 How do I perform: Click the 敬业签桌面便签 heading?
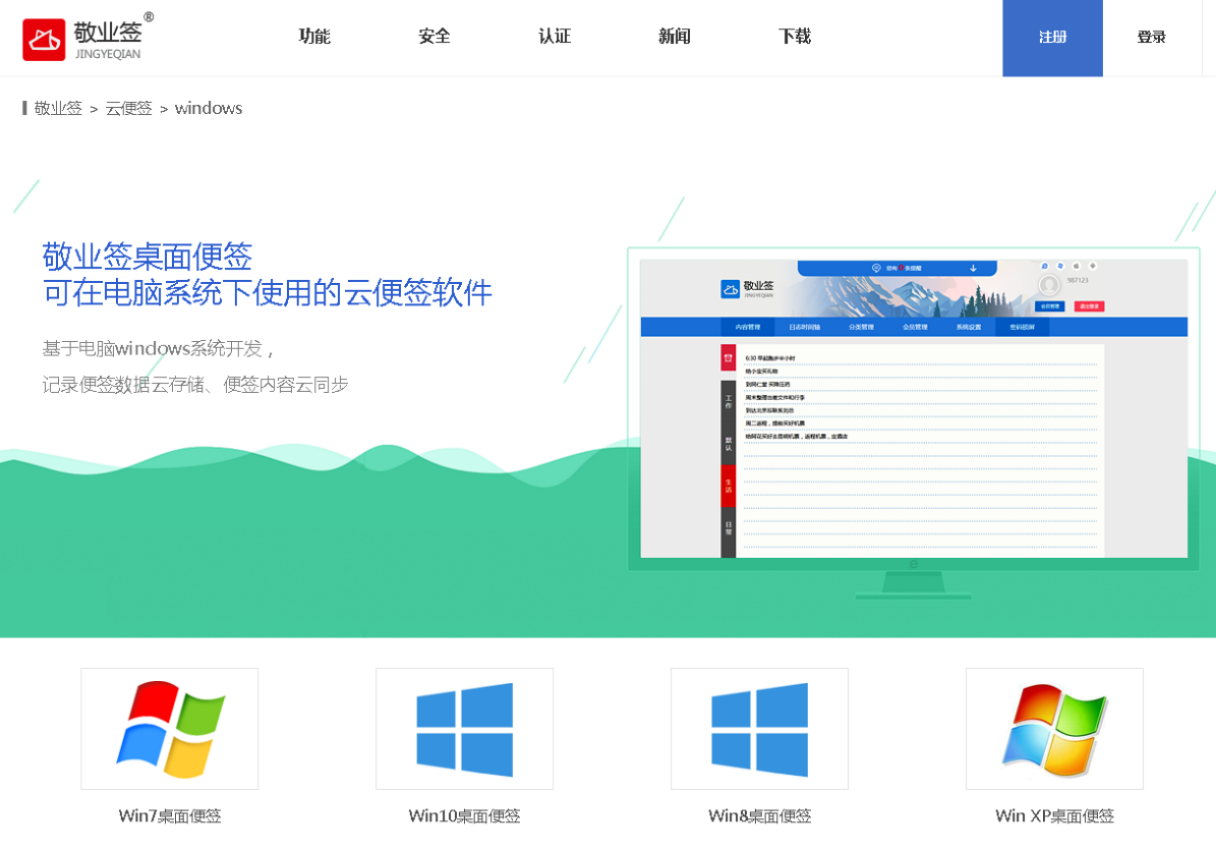pyautogui.click(x=147, y=257)
